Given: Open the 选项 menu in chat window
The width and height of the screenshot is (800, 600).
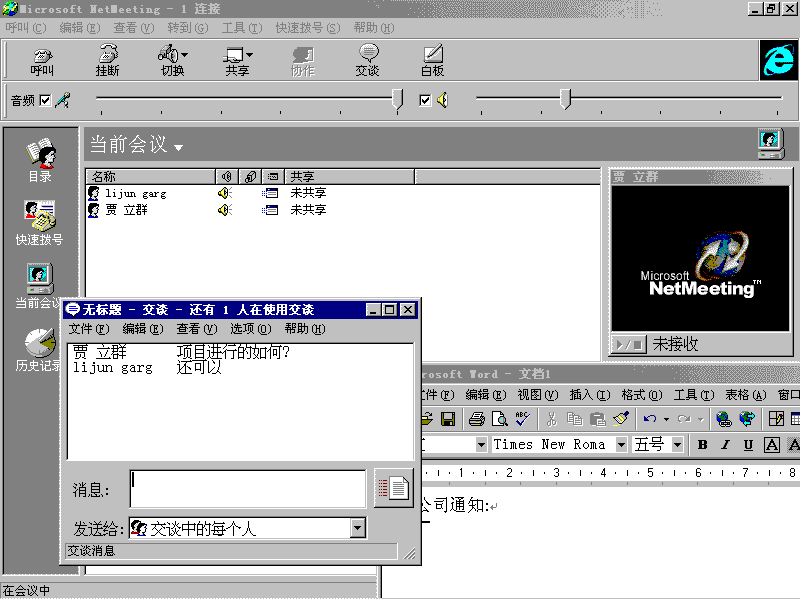Looking at the screenshot, I should pos(250,329).
